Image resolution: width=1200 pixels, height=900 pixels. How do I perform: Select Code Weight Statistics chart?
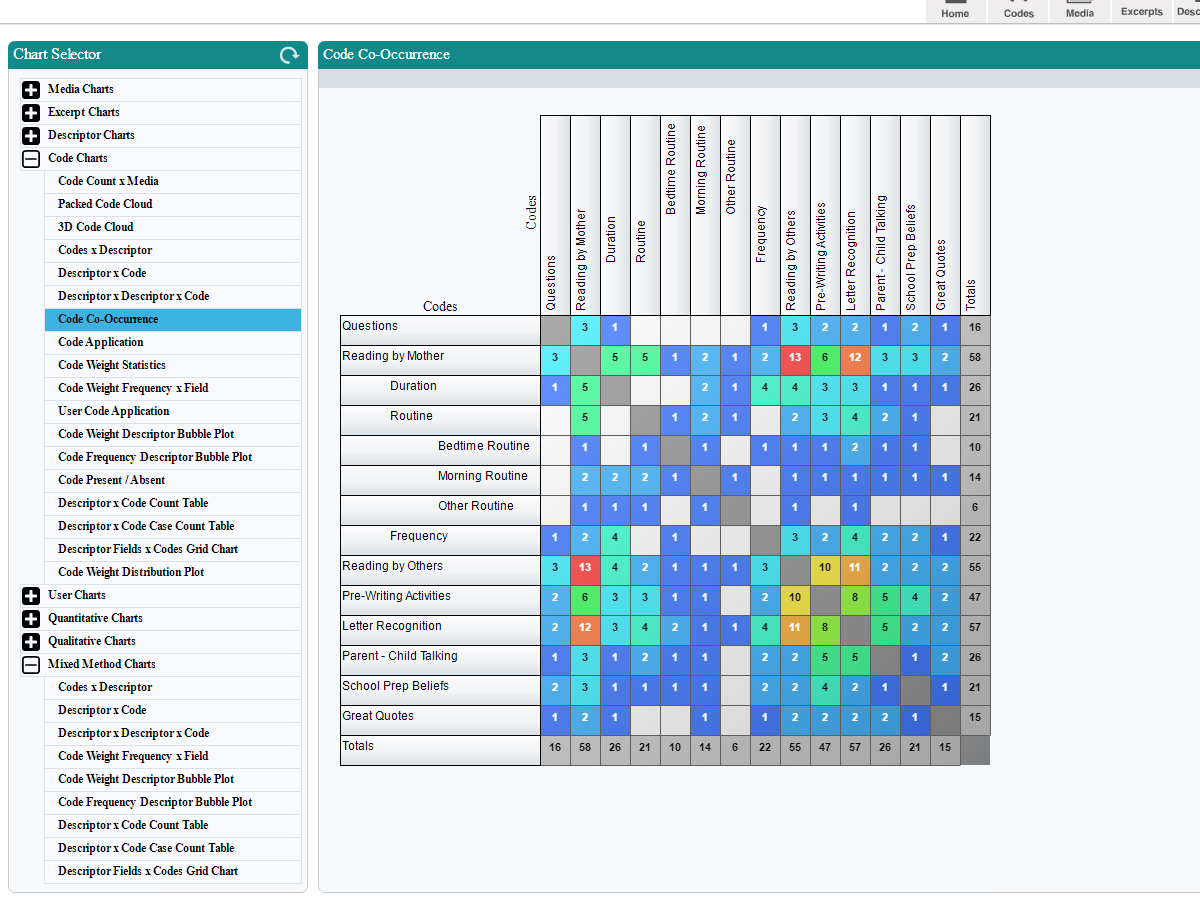click(111, 365)
